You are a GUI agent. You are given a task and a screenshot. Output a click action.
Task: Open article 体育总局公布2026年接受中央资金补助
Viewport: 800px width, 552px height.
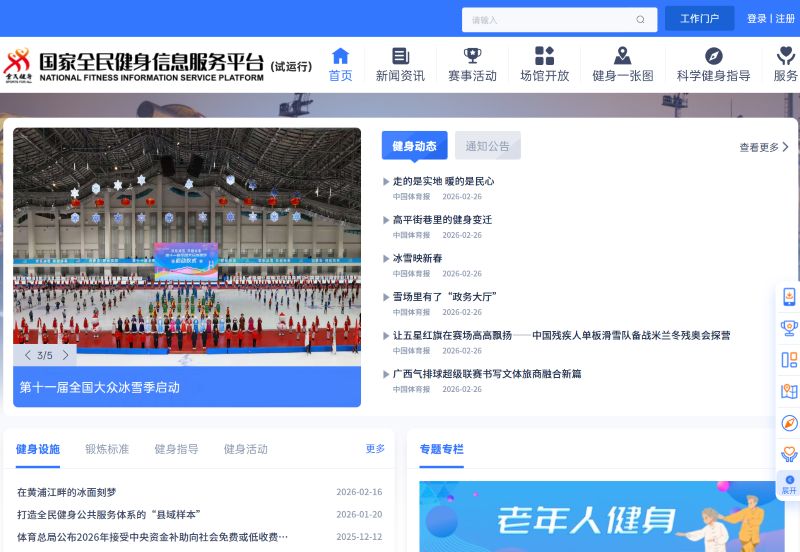pyautogui.click(x=152, y=537)
